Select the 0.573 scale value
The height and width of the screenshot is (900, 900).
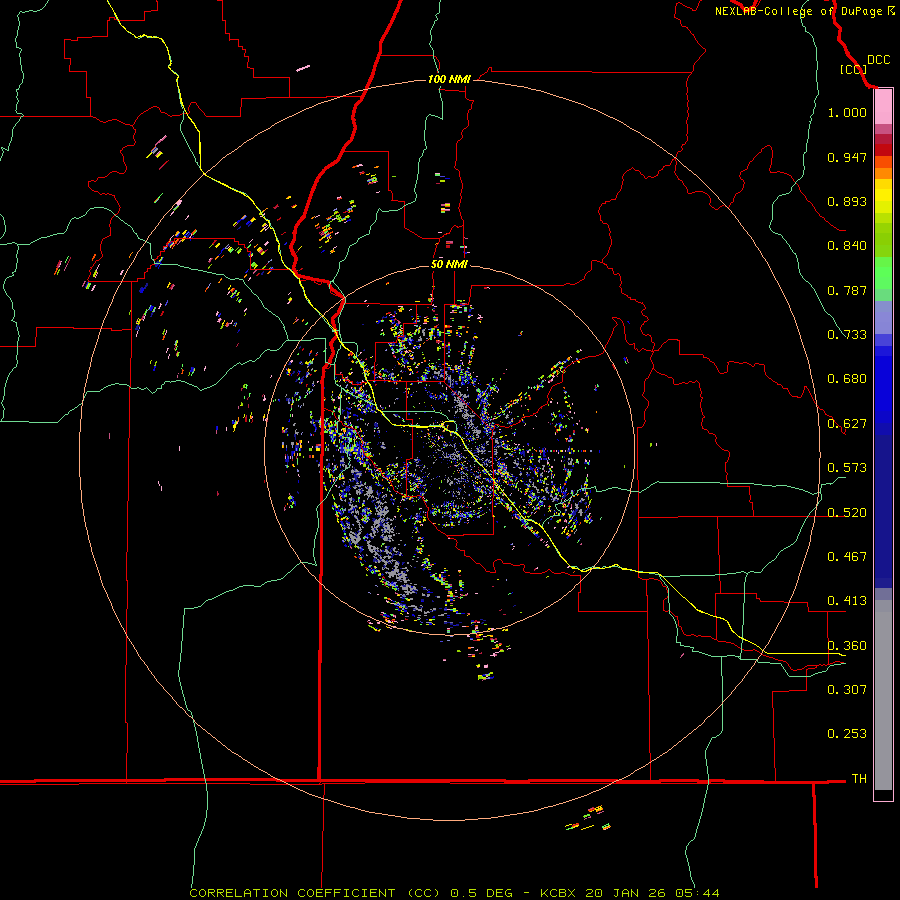(847, 468)
